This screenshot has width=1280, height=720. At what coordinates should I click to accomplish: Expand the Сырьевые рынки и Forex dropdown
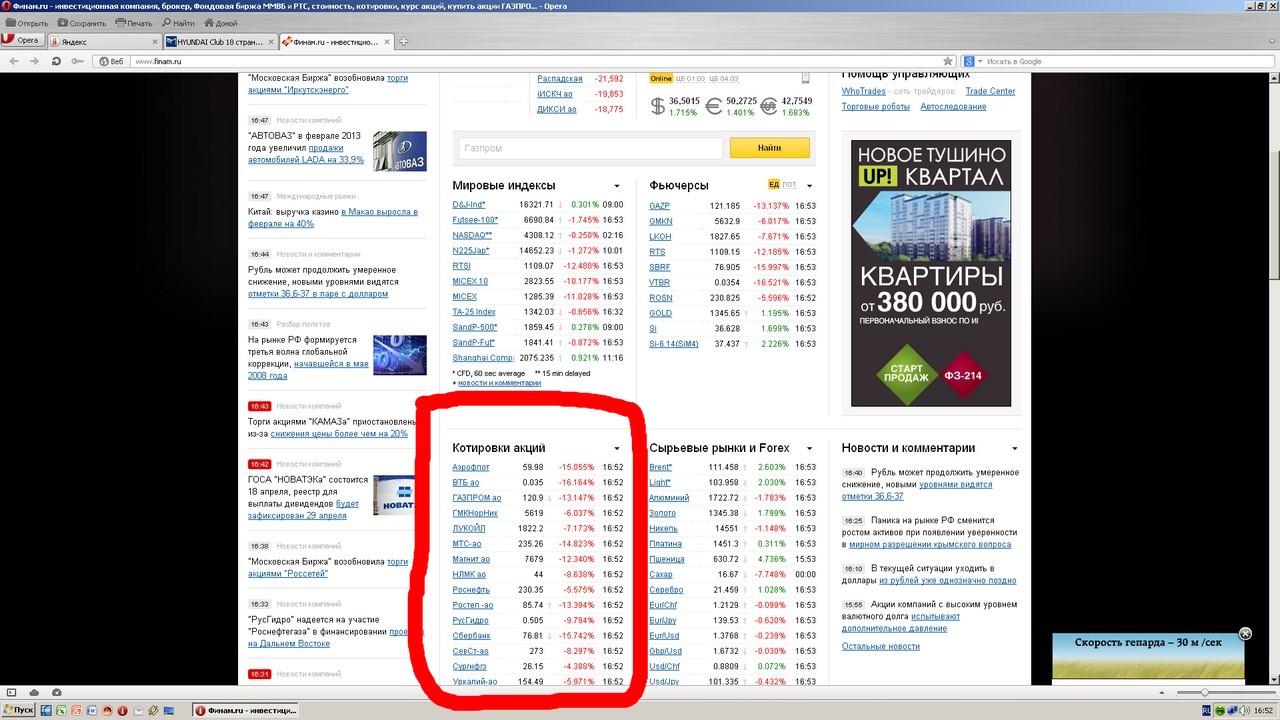[x=809, y=449]
